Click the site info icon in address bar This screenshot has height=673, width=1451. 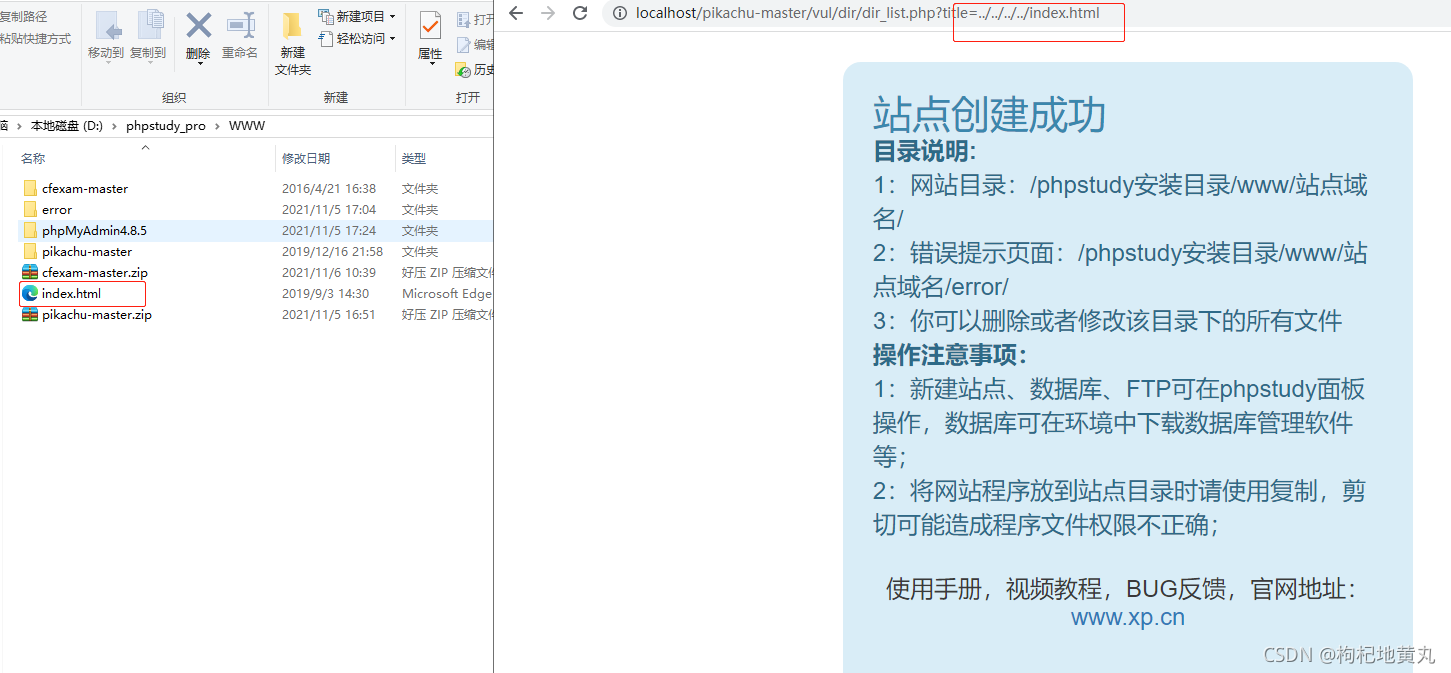click(x=620, y=13)
